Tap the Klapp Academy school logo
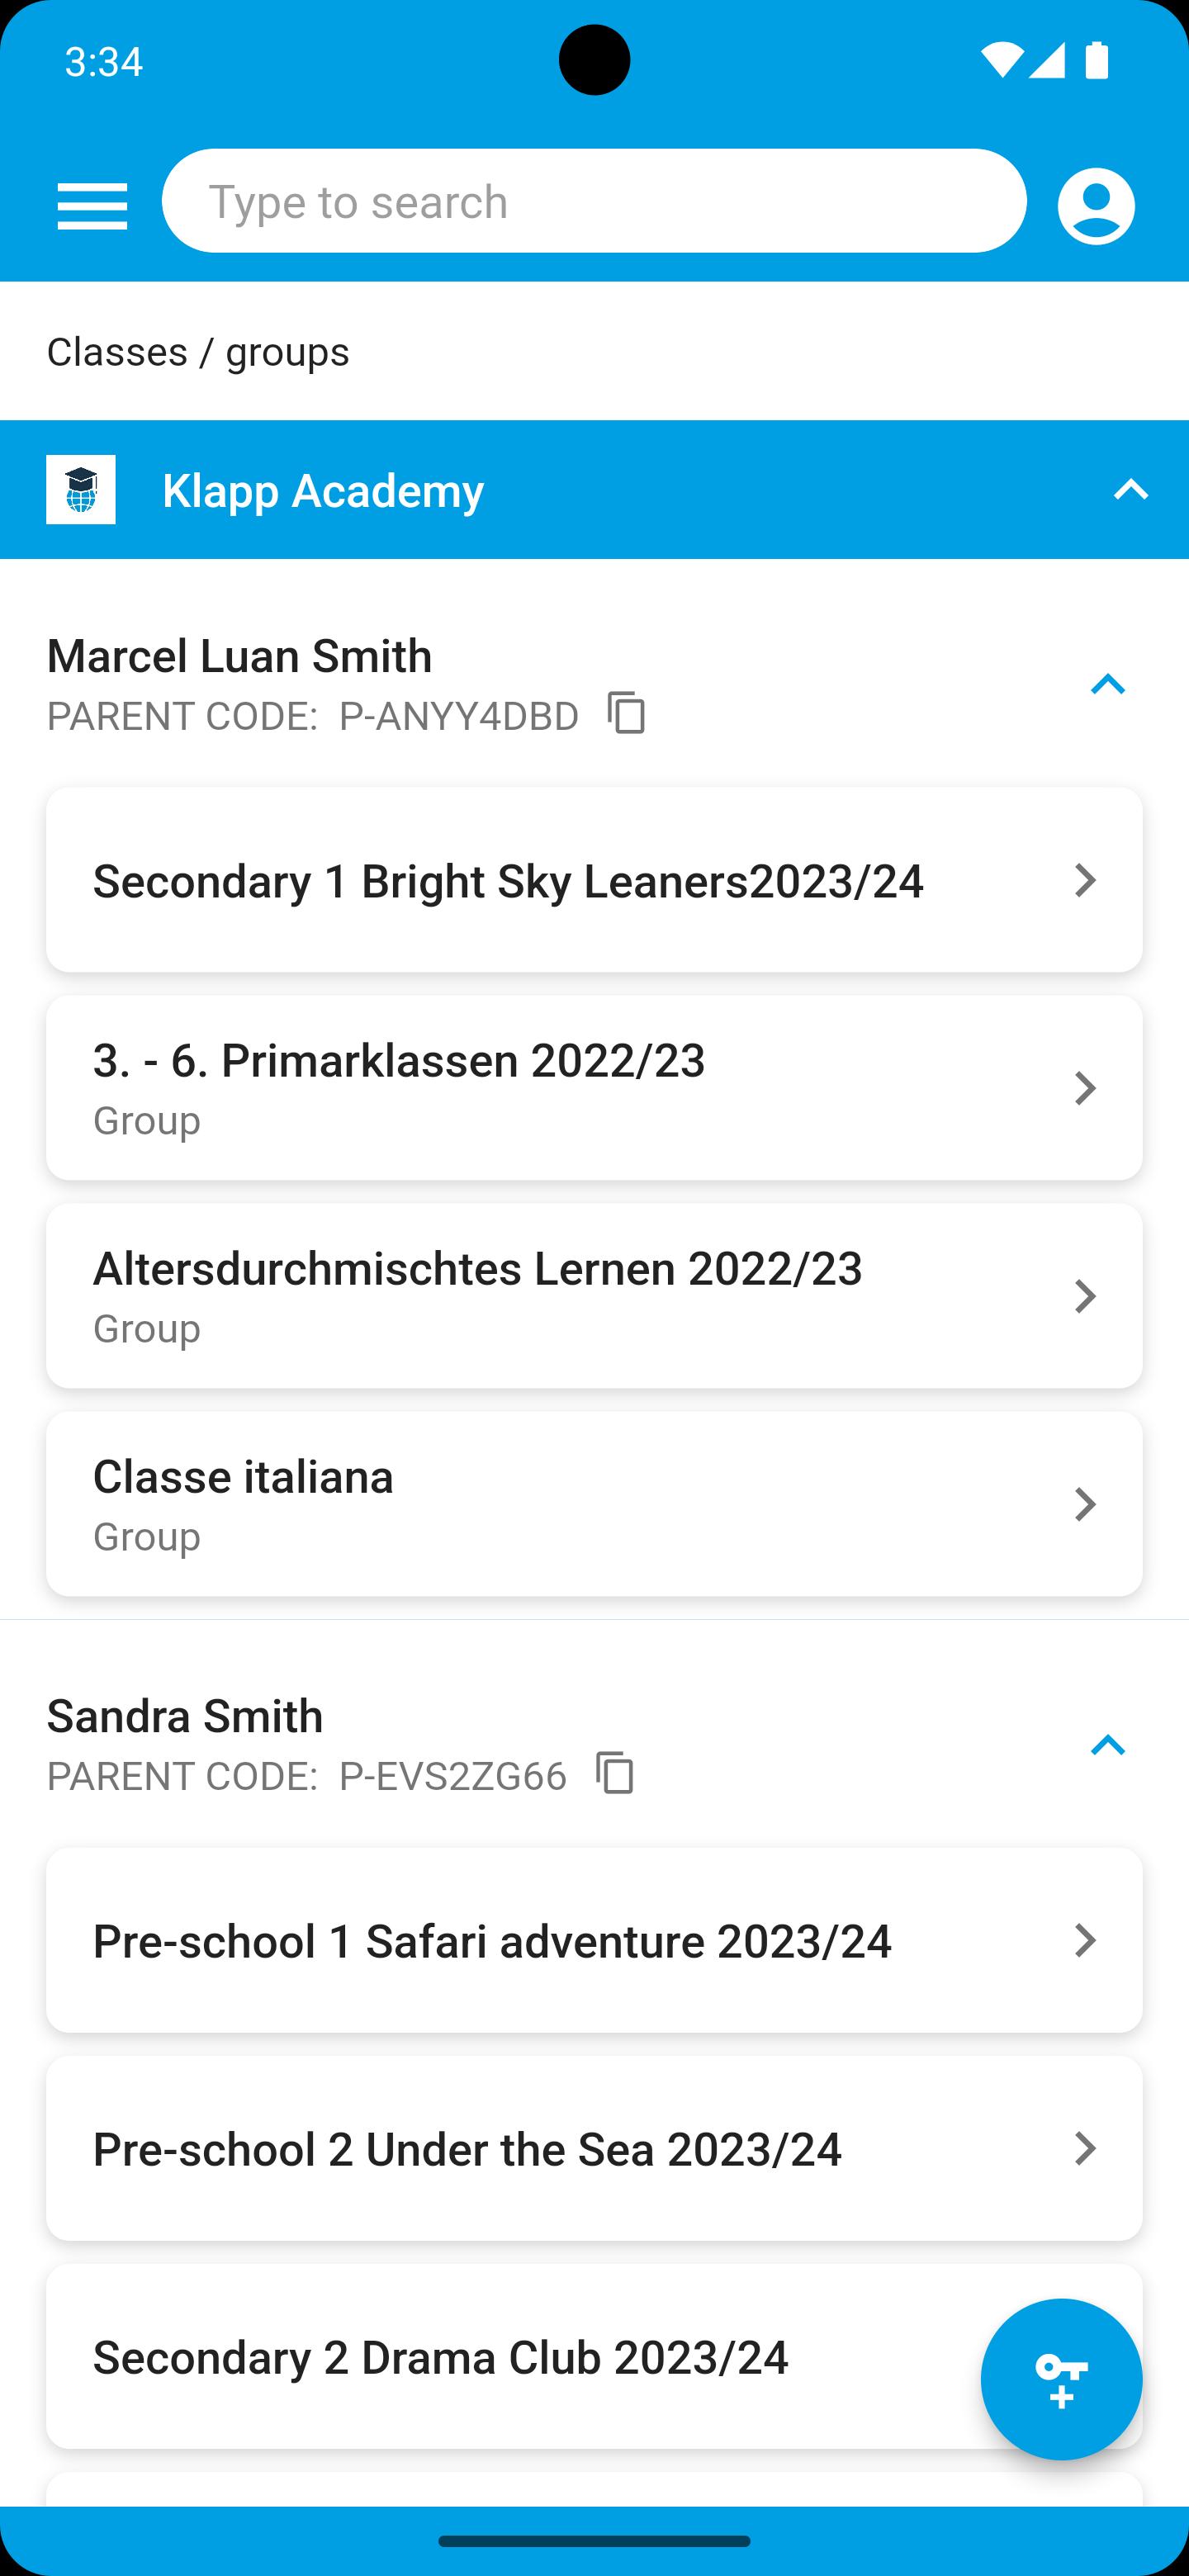The image size is (1189, 2576). tap(81, 490)
